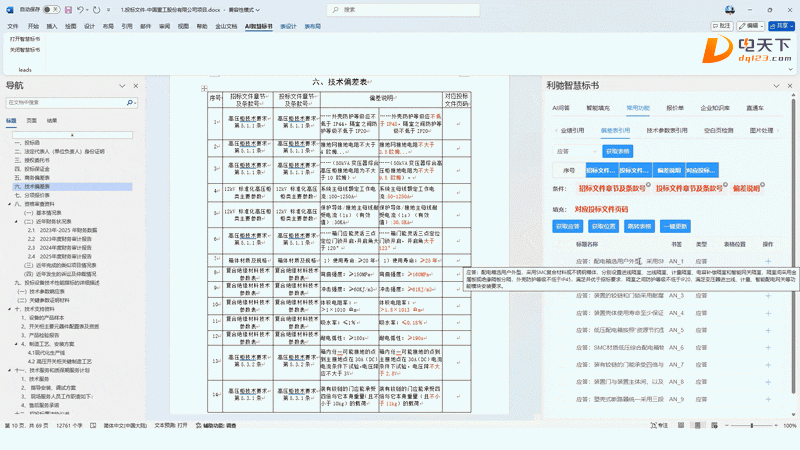Click jump-to-top bar in navigation list
800x450 pixels.
tap(72, 135)
